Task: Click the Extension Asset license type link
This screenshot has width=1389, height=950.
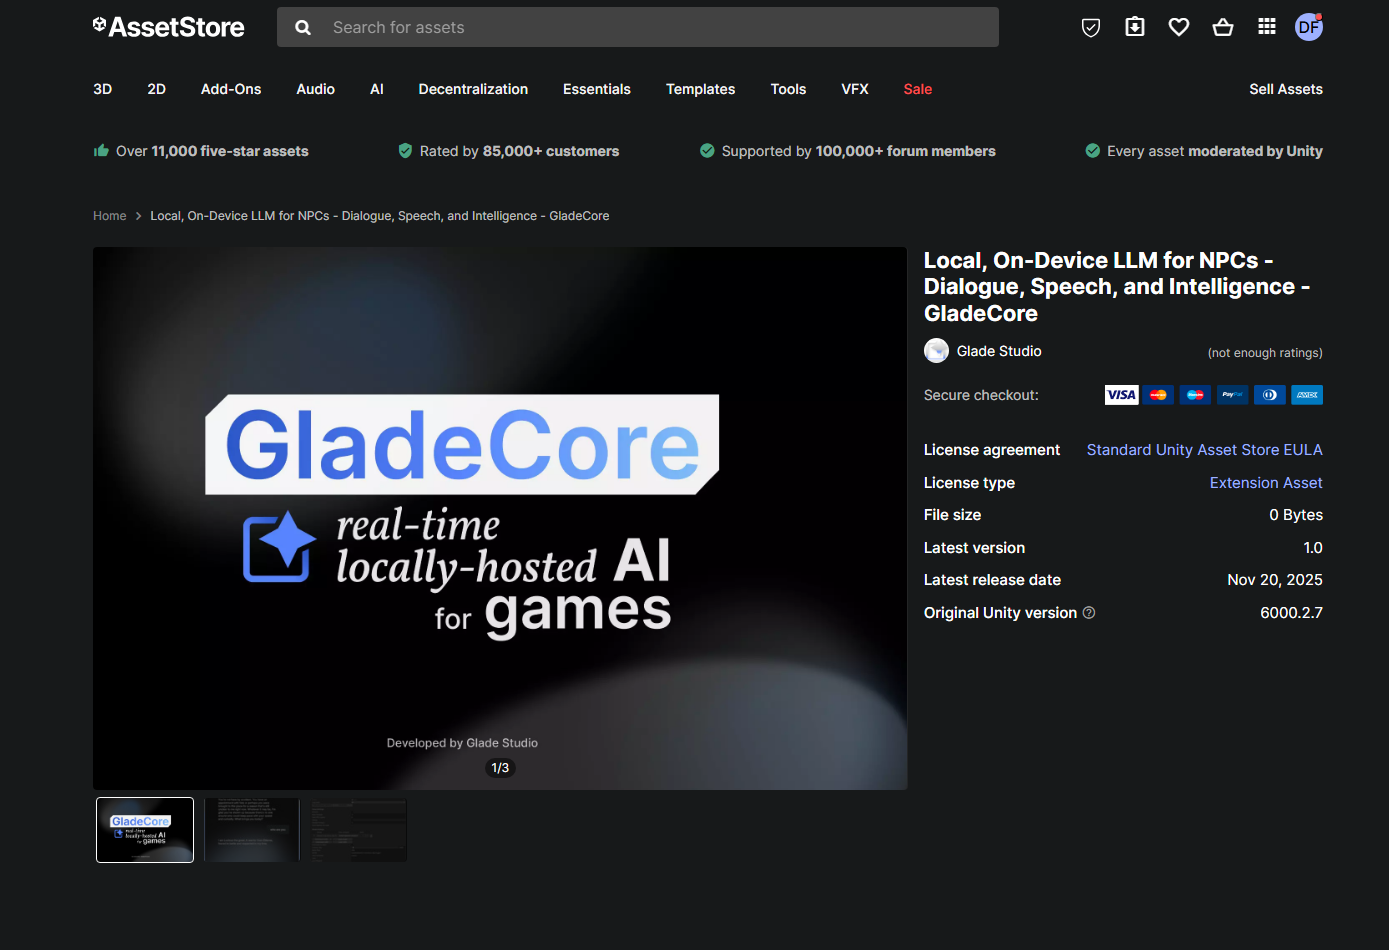Action: coord(1266,482)
